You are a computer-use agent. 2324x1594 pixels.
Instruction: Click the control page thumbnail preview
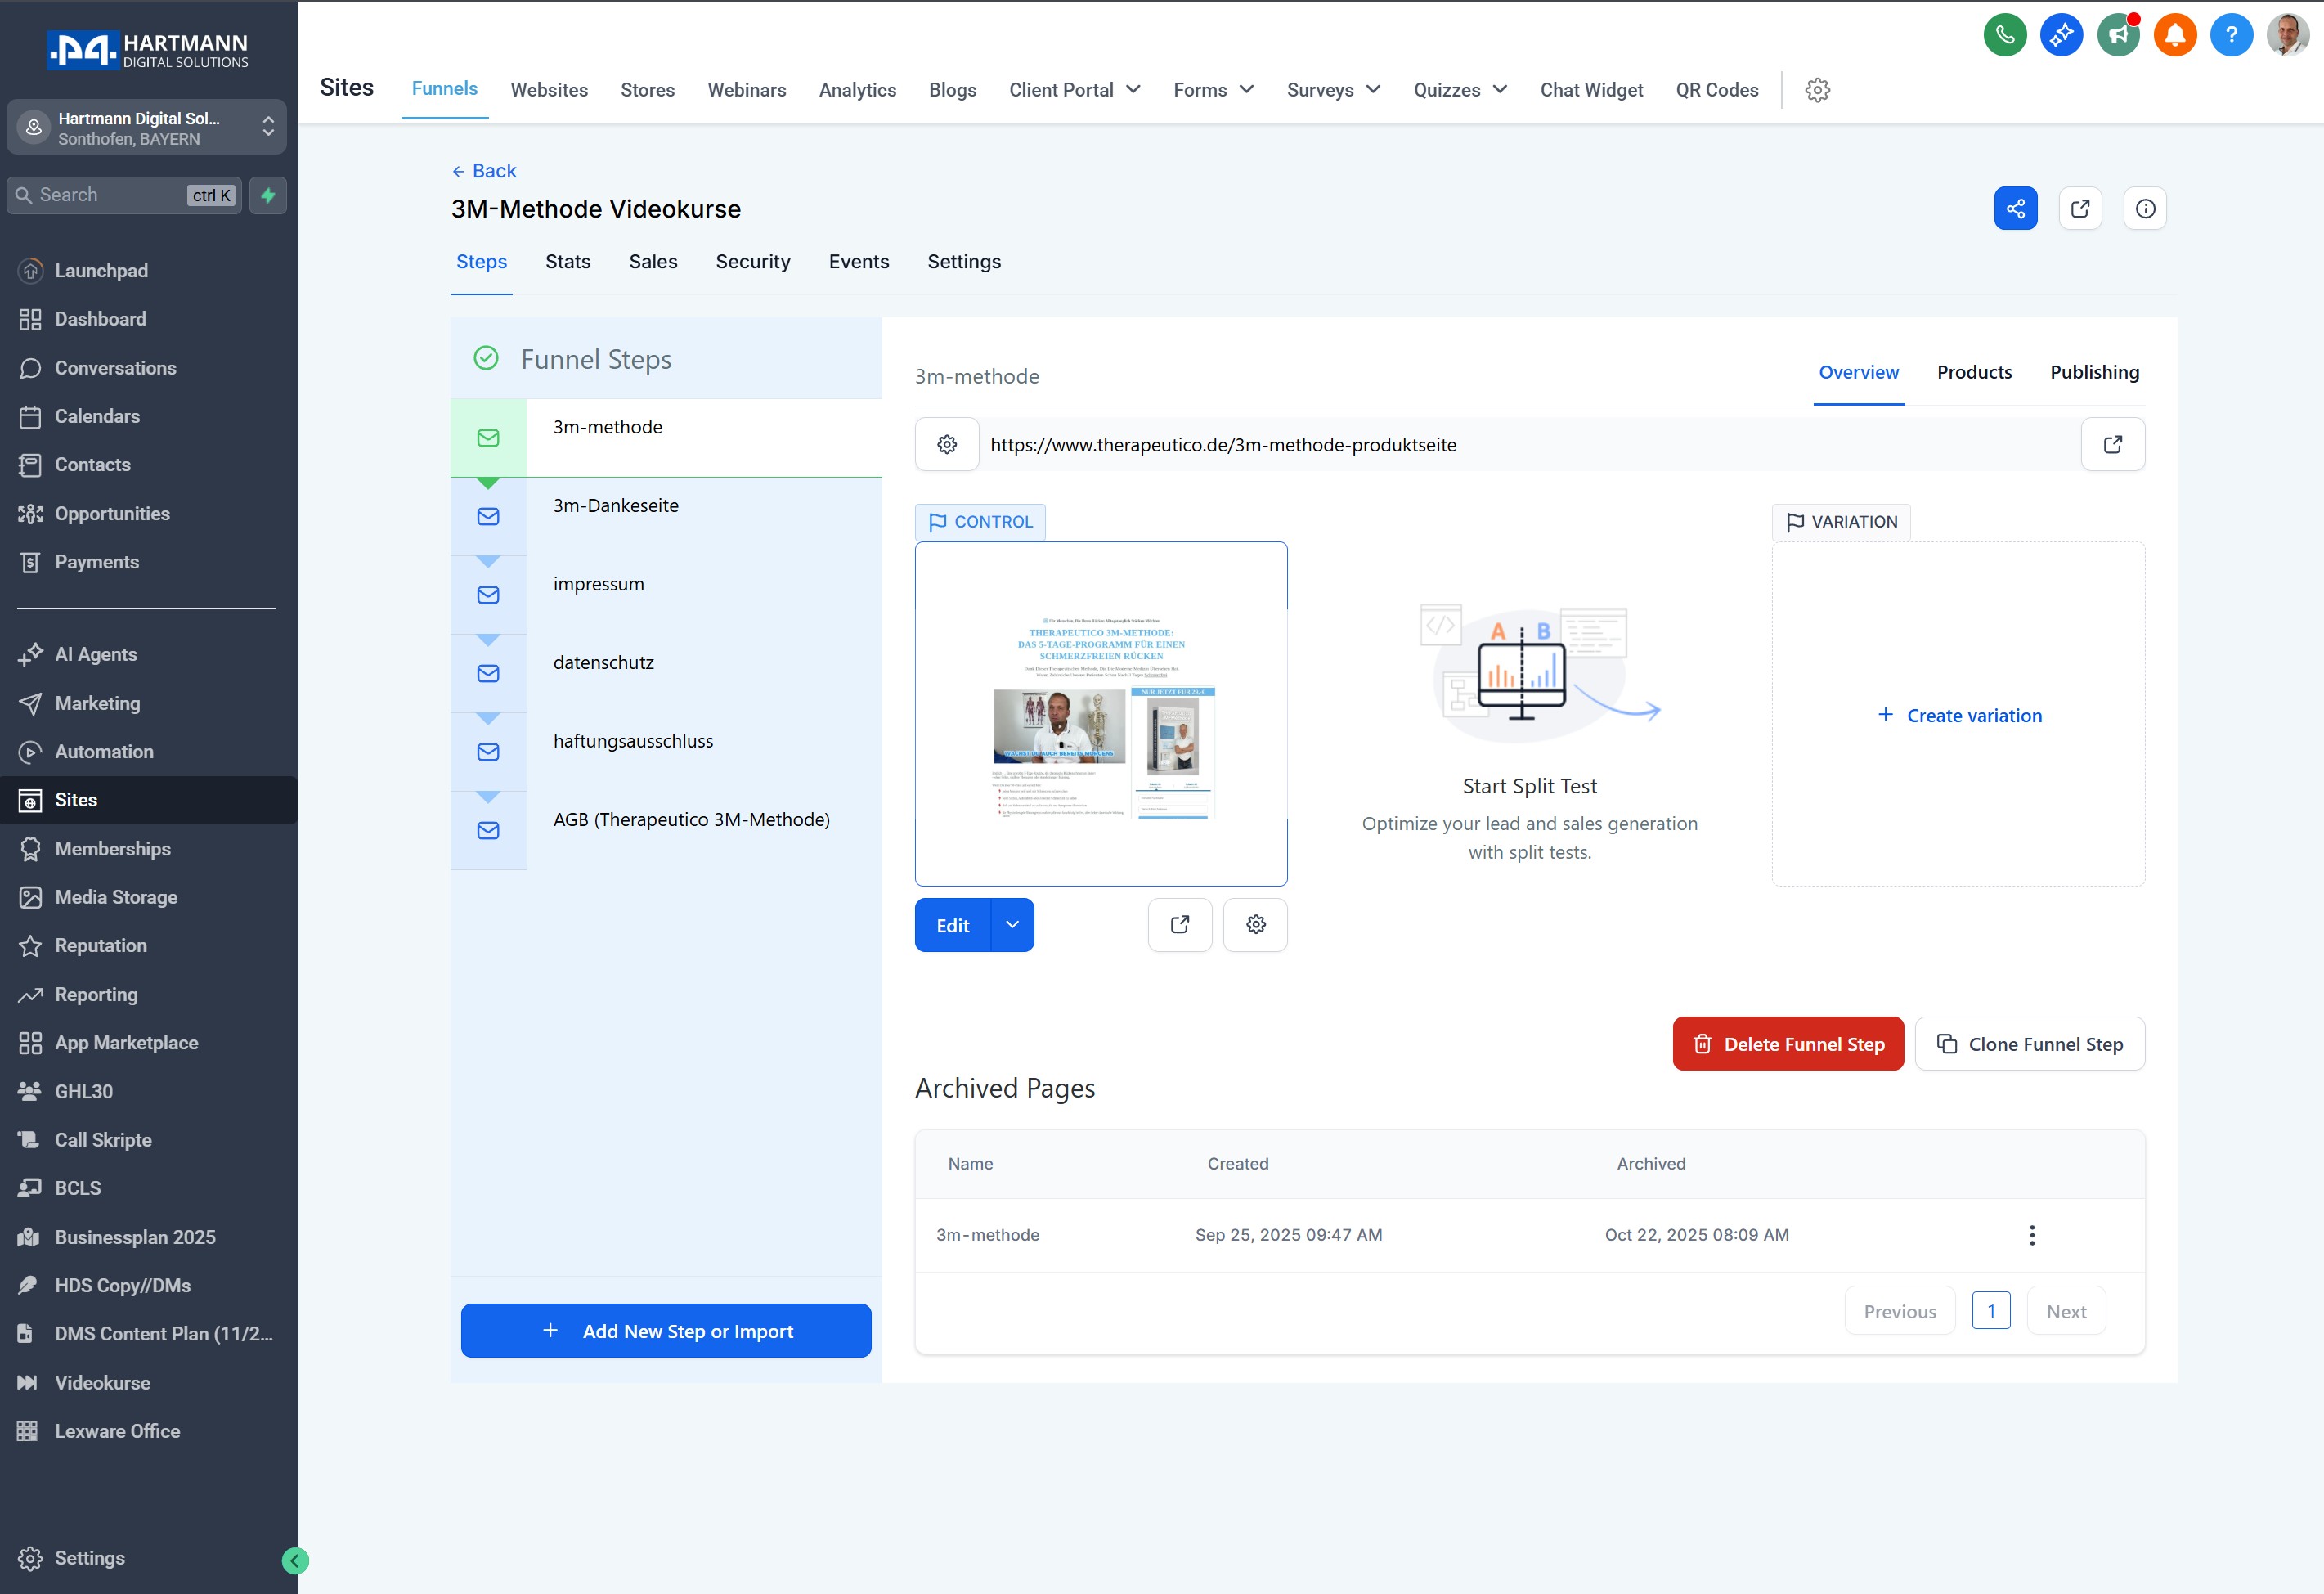coord(1100,713)
